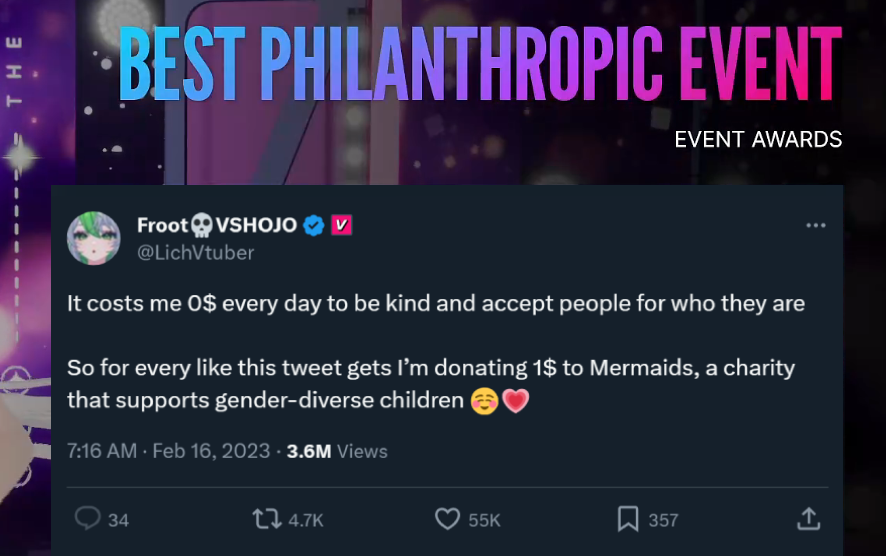Click the blue verified checkmark badge

pyautogui.click(x=314, y=225)
